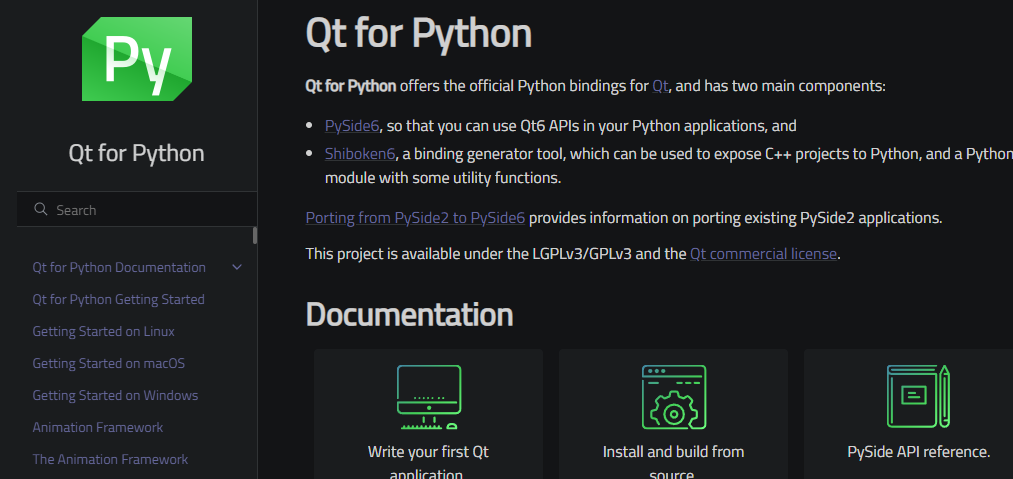Follow the Shiboken6 link
The width and height of the screenshot is (1013, 479).
tap(360, 154)
